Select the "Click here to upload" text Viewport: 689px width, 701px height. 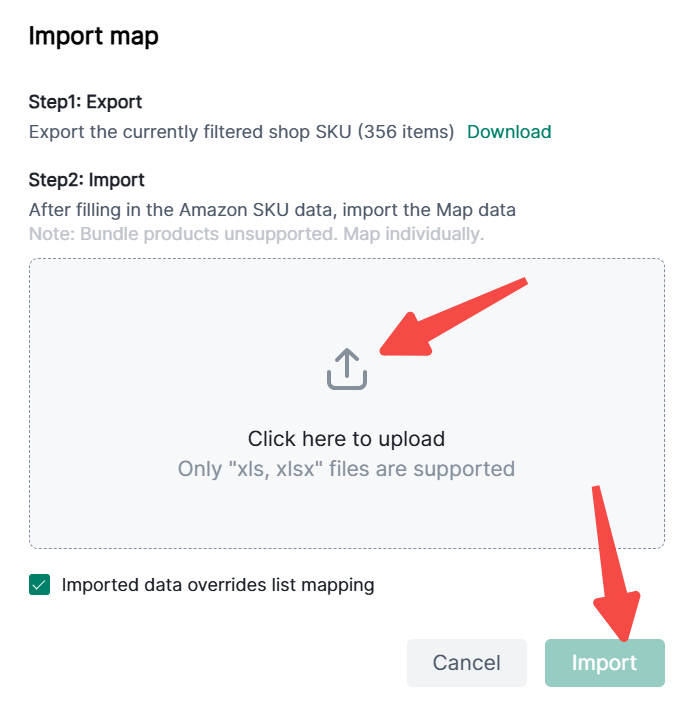point(346,439)
